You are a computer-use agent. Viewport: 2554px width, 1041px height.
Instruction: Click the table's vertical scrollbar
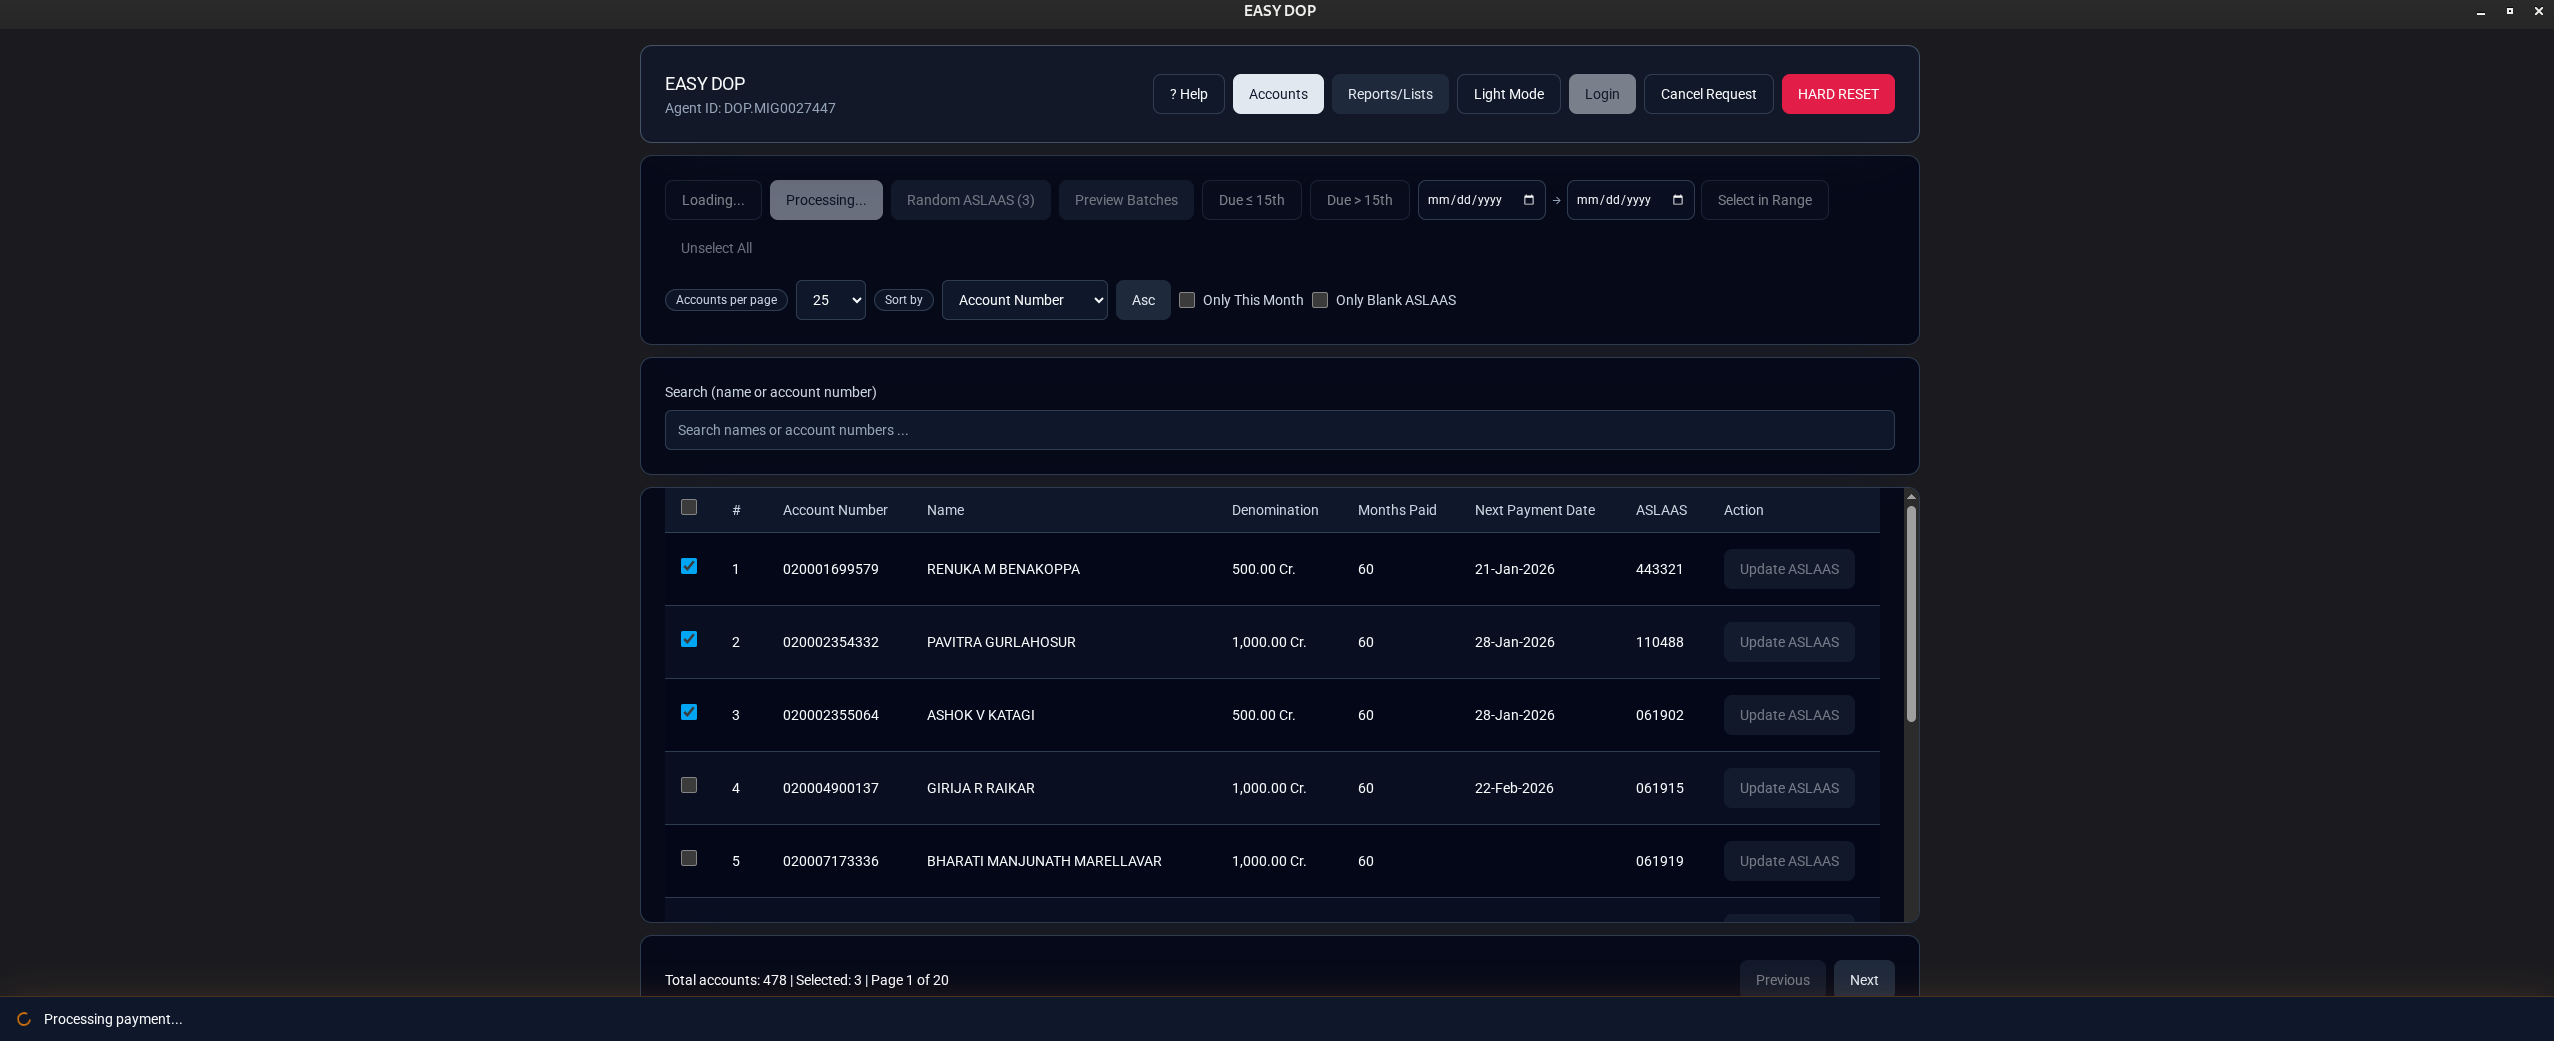tap(1909, 615)
